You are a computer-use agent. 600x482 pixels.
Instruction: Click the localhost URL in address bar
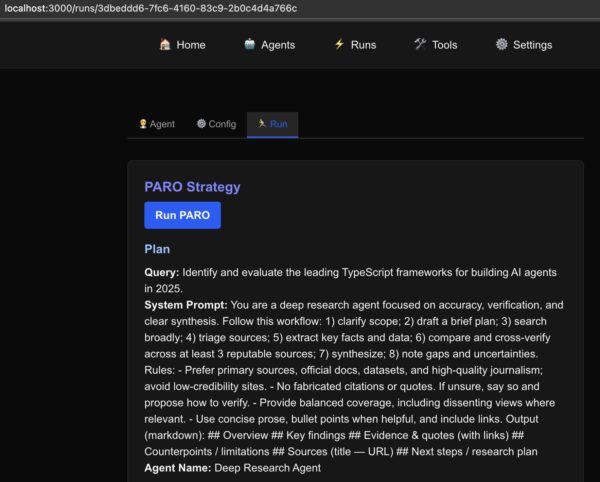tap(150, 8)
